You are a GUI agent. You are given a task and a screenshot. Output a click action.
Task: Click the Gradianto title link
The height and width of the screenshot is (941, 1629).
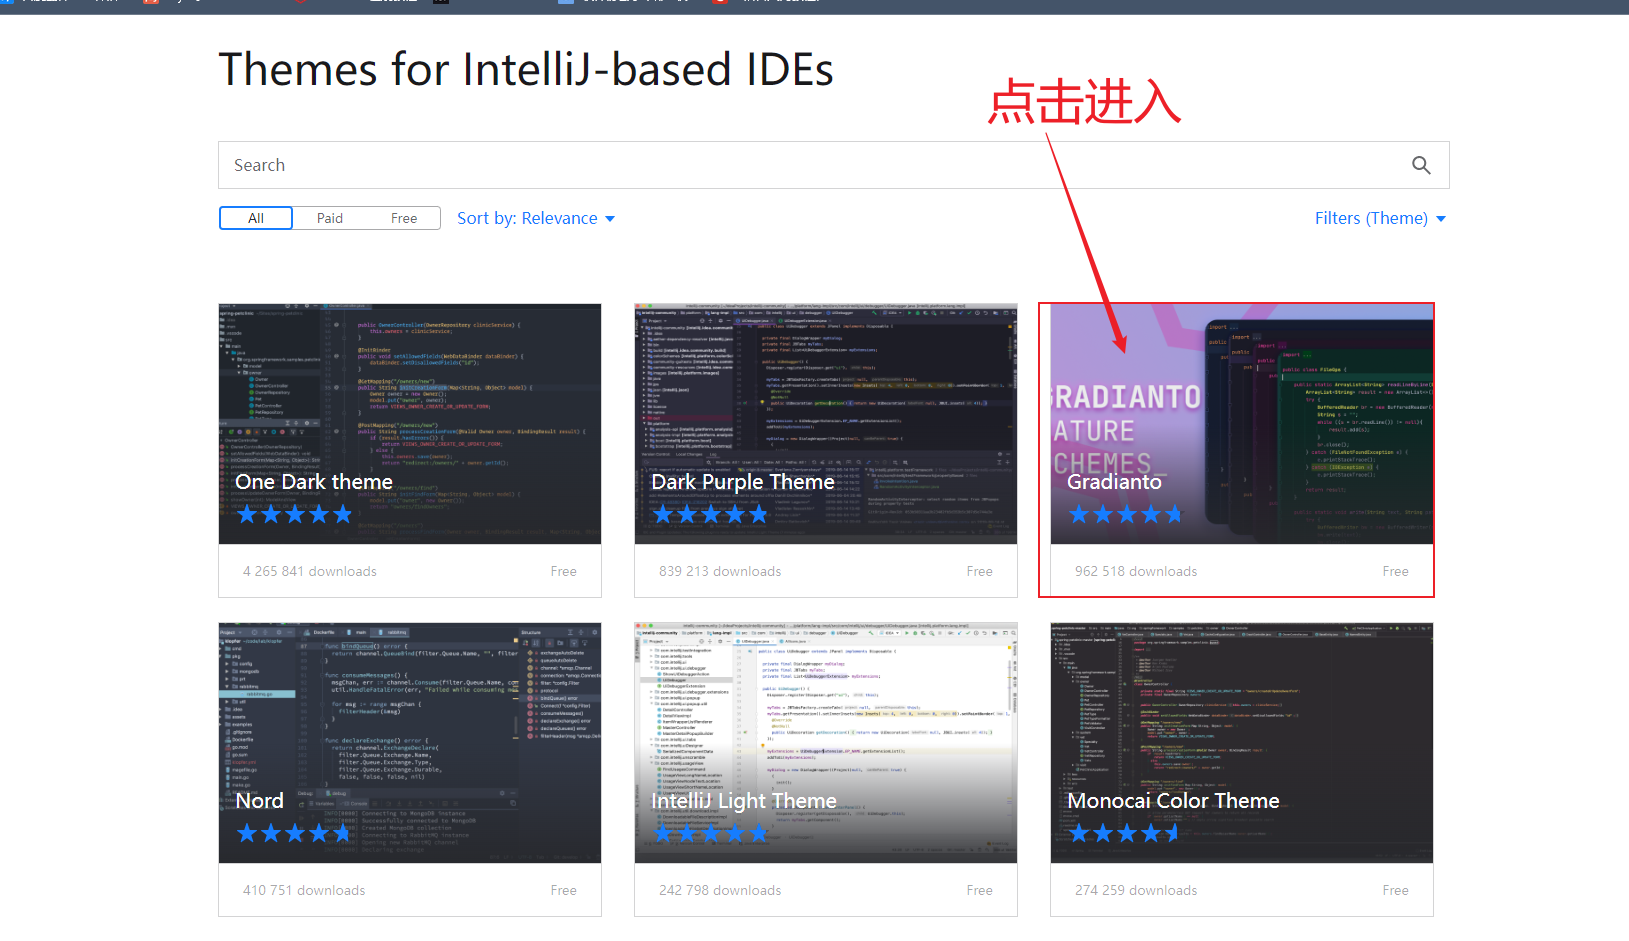pyautogui.click(x=1114, y=482)
